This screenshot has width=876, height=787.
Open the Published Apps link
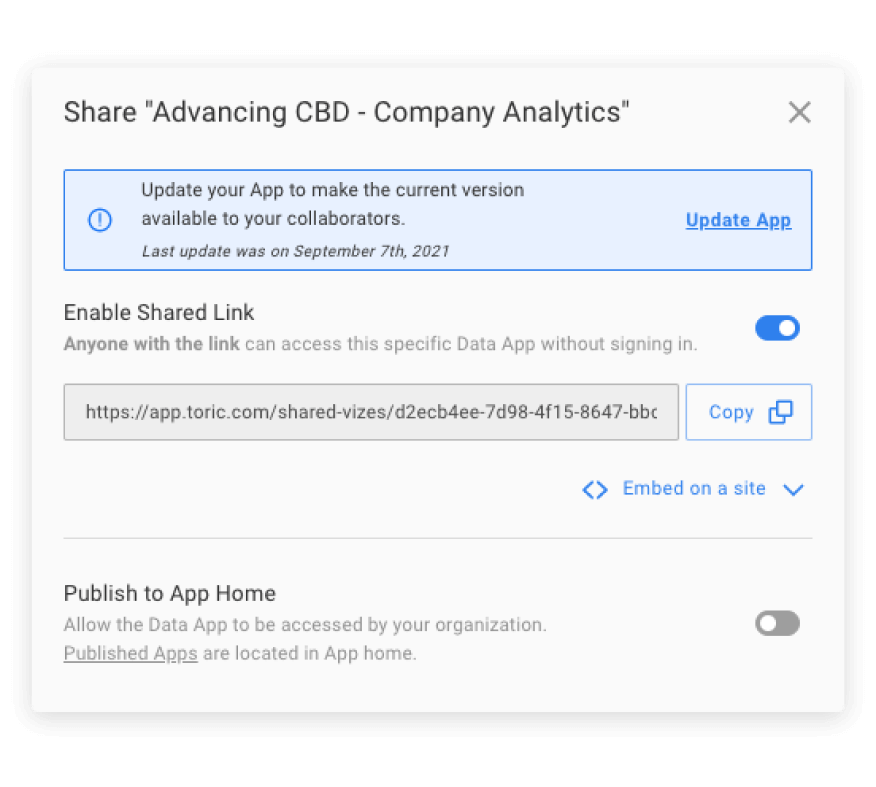coord(130,654)
